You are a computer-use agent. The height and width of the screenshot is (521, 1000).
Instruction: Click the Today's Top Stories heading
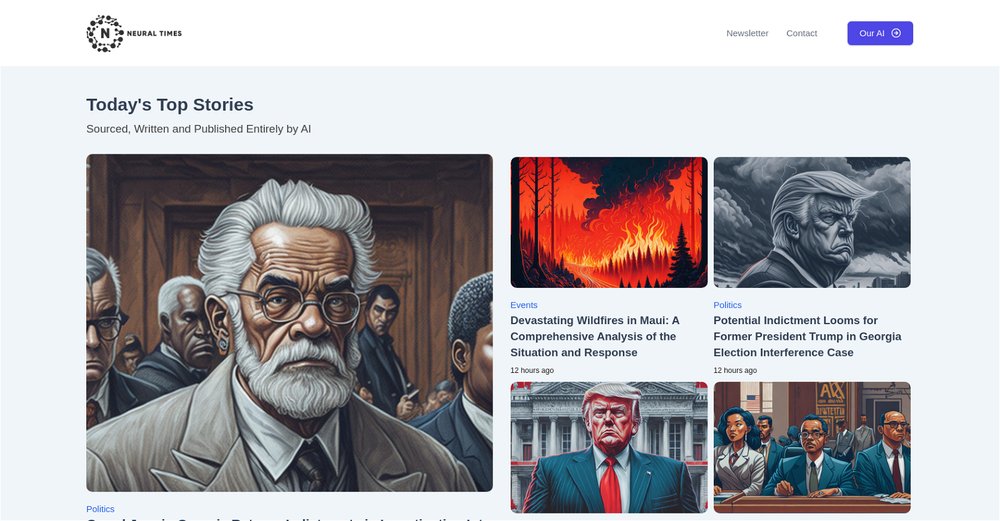[x=170, y=105]
